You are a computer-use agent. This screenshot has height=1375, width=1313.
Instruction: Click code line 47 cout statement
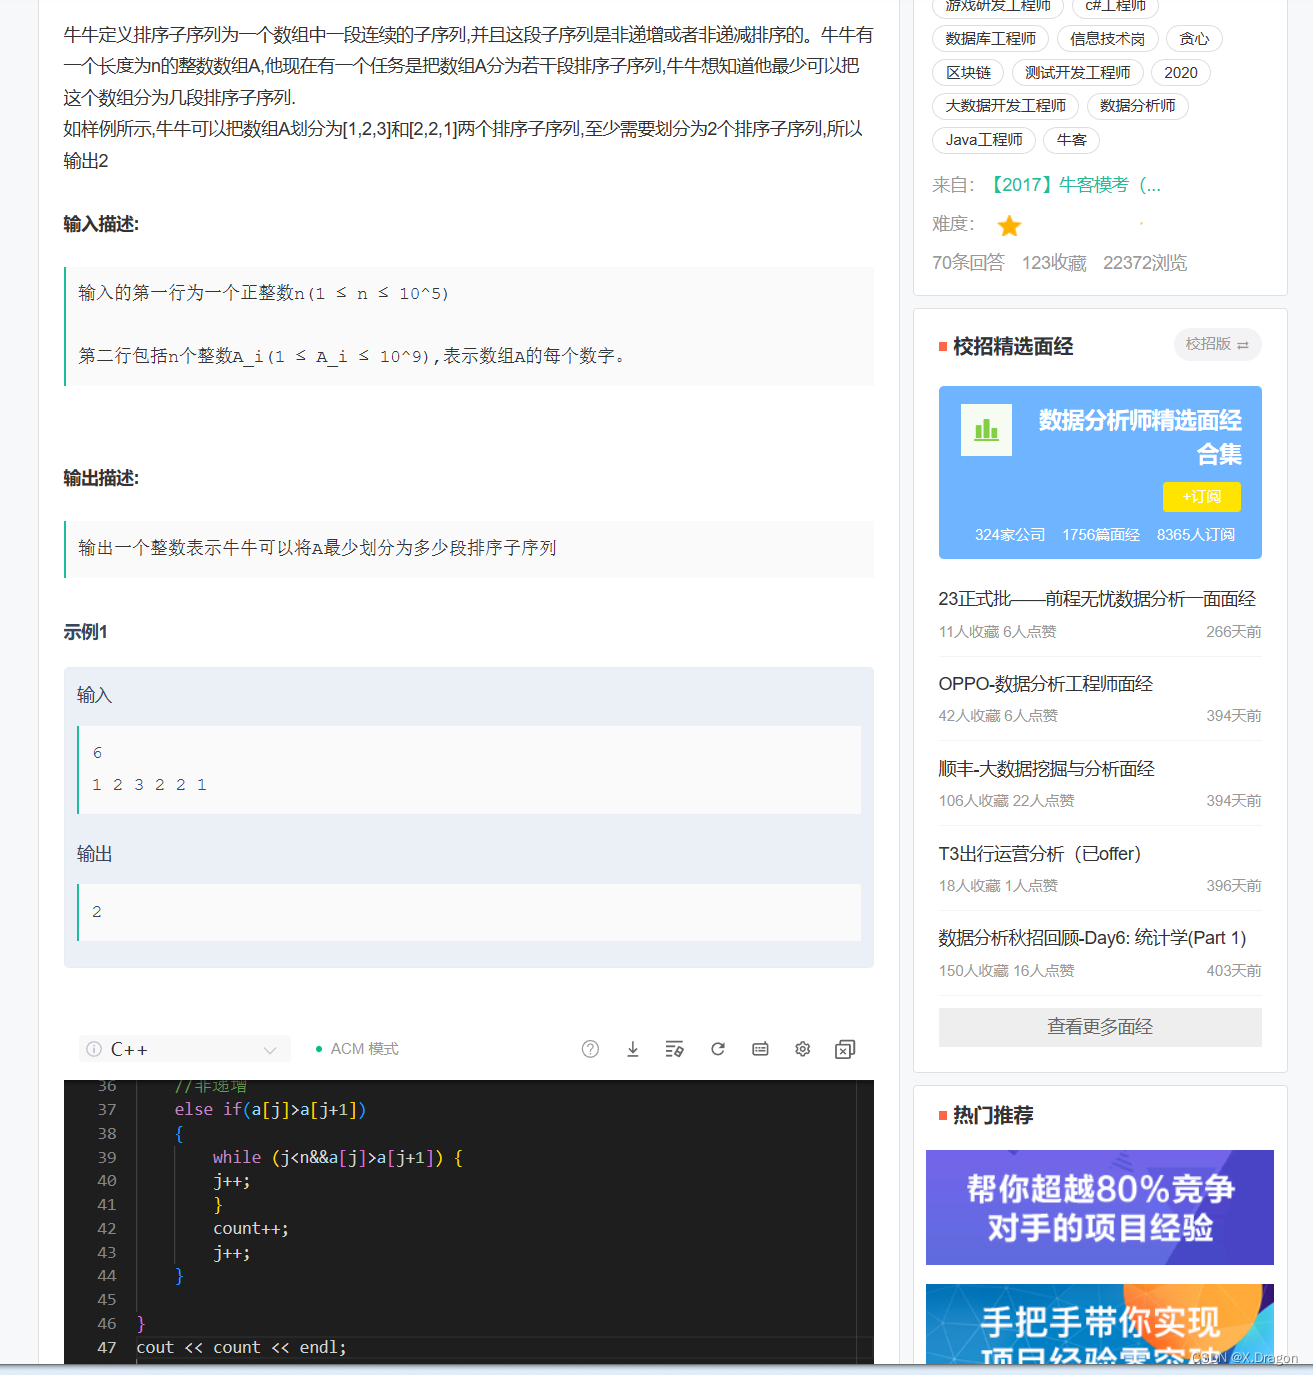[x=241, y=1348]
